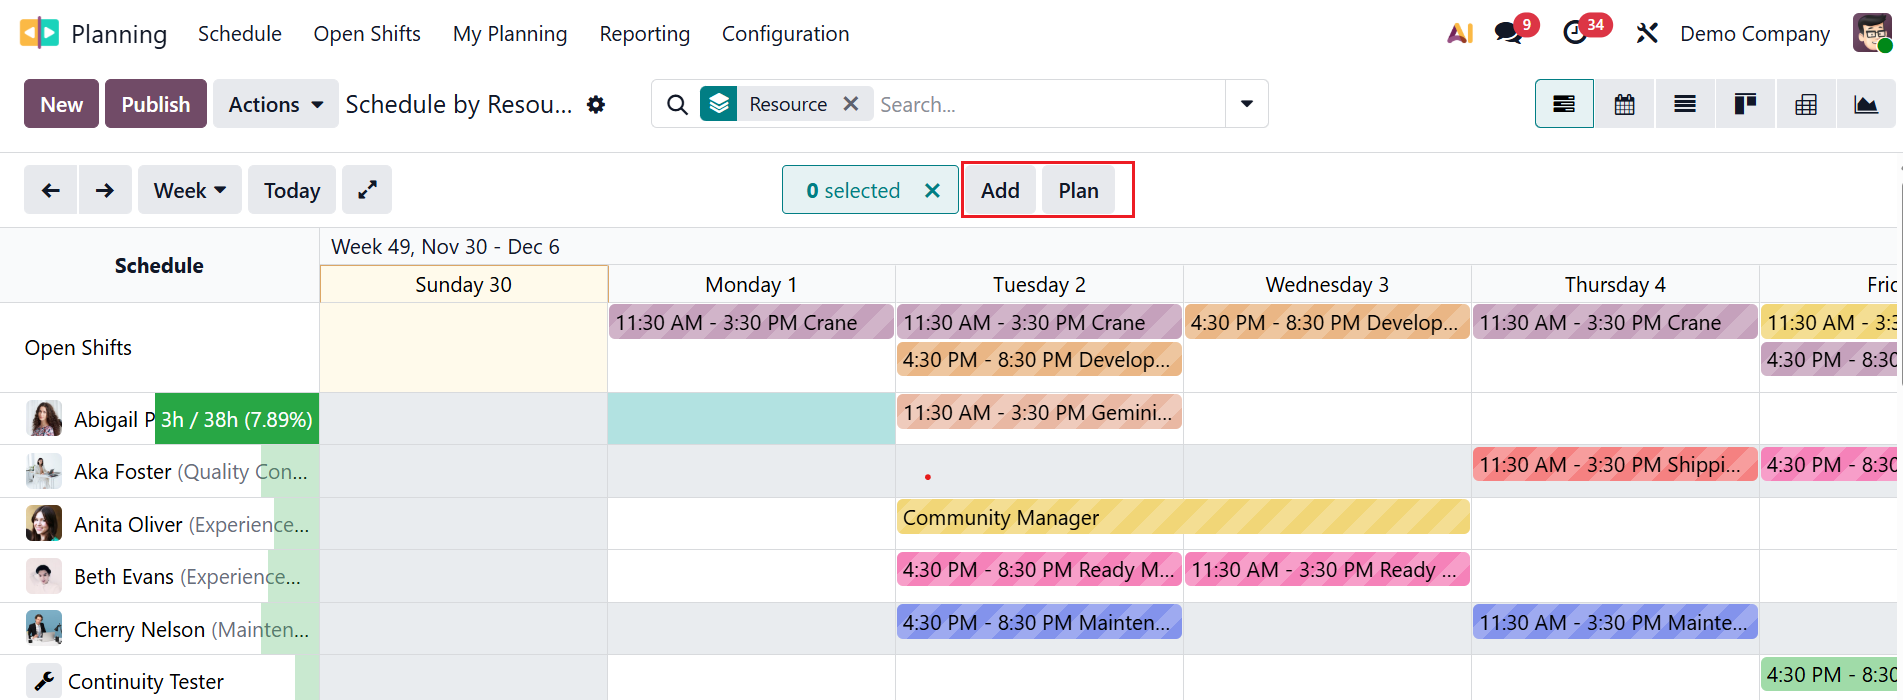Click the Schedule by Resource breadcrumb title
Viewport: 1903px width, 700px height.
[459, 104]
